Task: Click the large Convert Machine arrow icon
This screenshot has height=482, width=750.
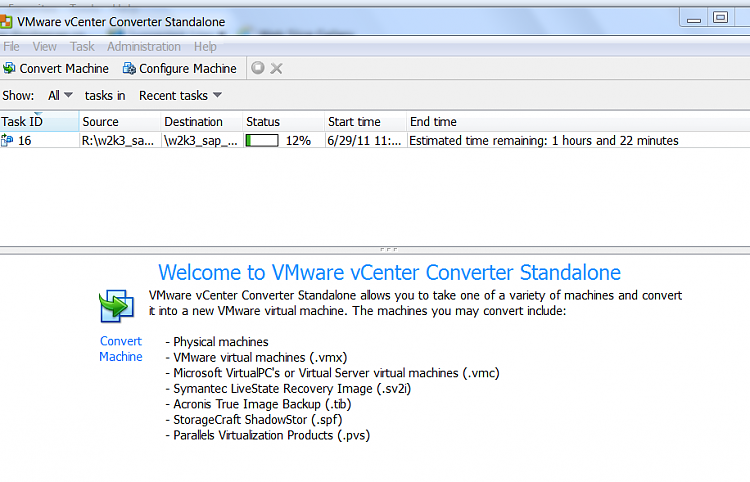Action: [116, 306]
